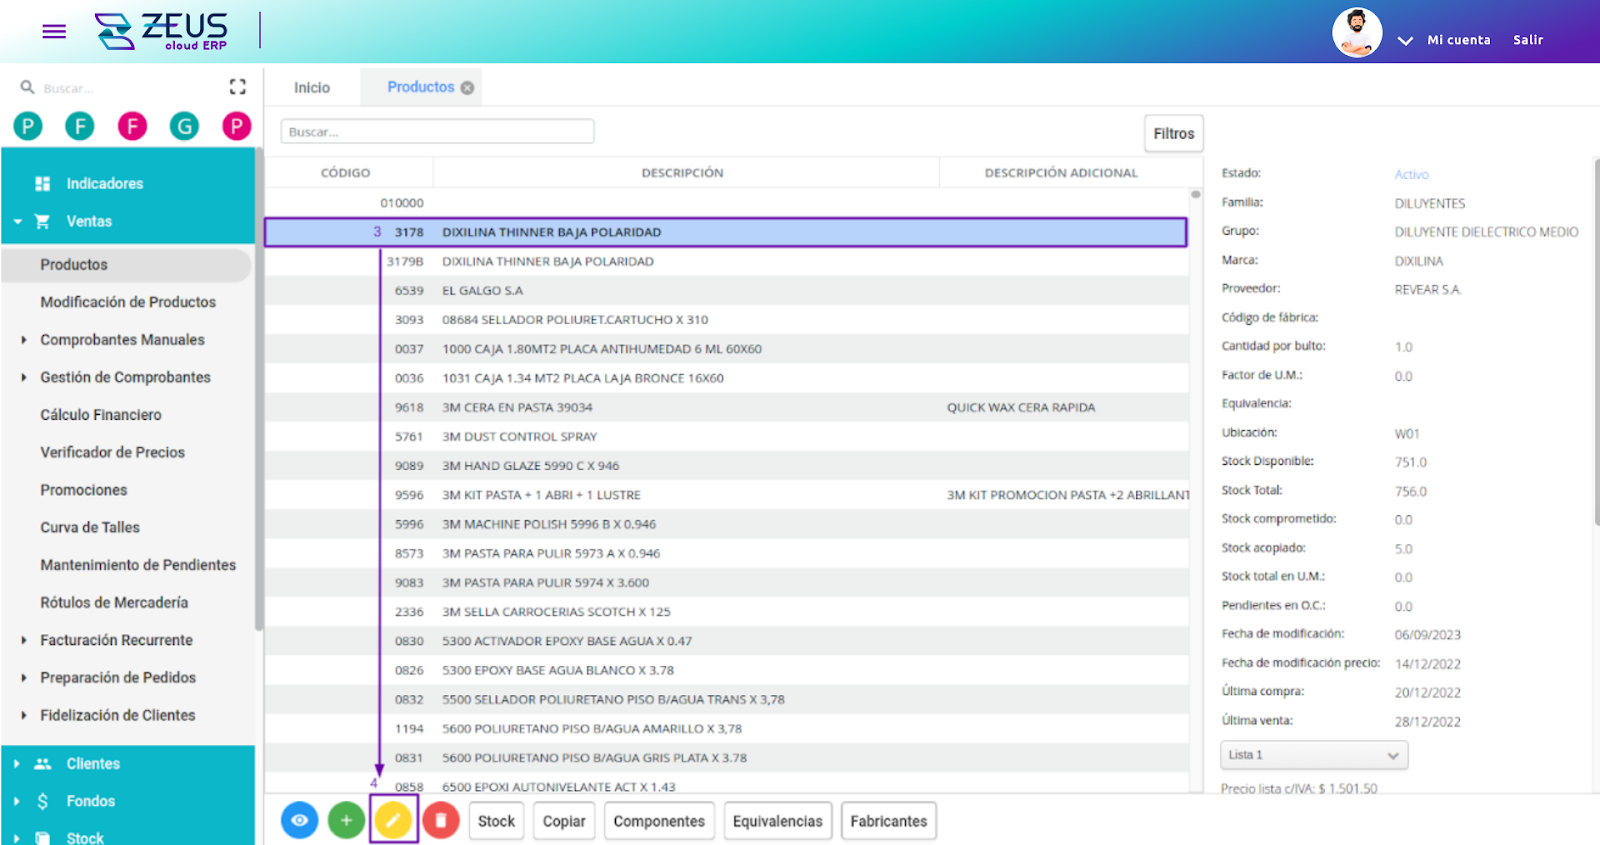The width and height of the screenshot is (1600, 845).
Task: Open Mantenimiento de Pendientes
Action: coord(138,565)
